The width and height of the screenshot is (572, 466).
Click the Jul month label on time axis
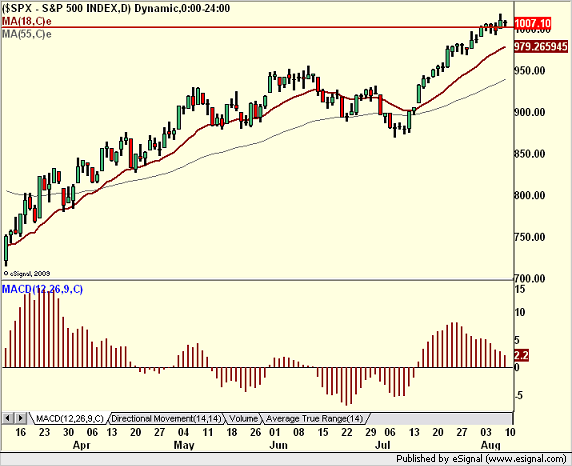(383, 445)
